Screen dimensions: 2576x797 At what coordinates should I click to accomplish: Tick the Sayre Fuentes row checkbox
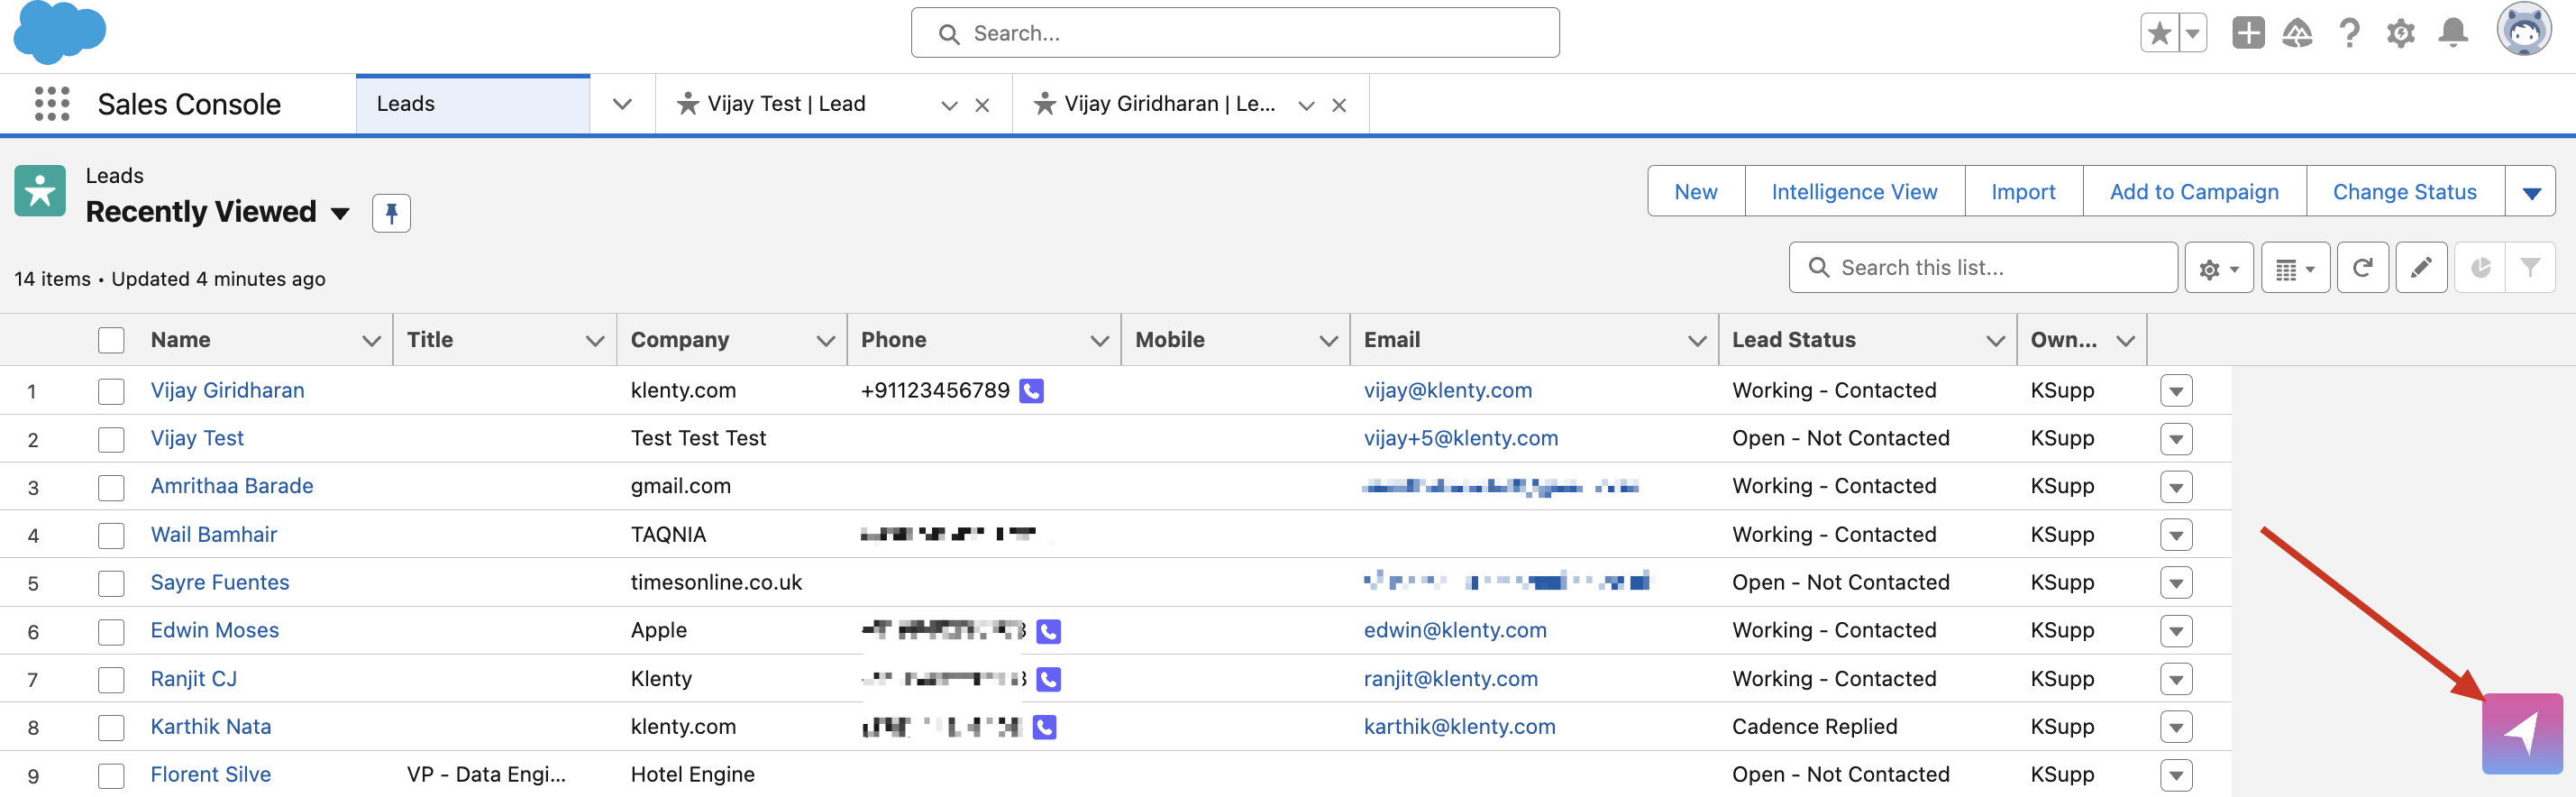pyautogui.click(x=111, y=583)
